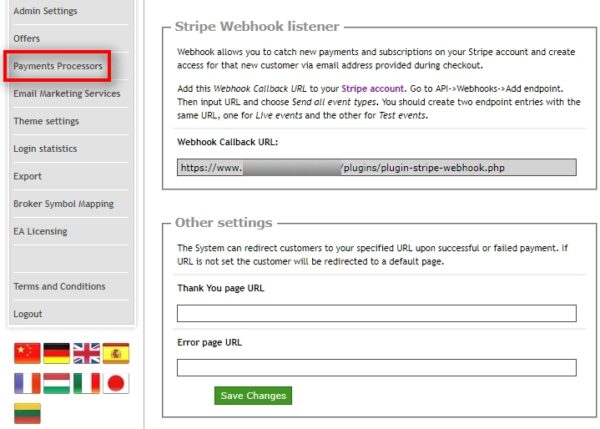The image size is (600, 429).
Task: Open Broker Symbol Mapping
Action: coord(63,204)
